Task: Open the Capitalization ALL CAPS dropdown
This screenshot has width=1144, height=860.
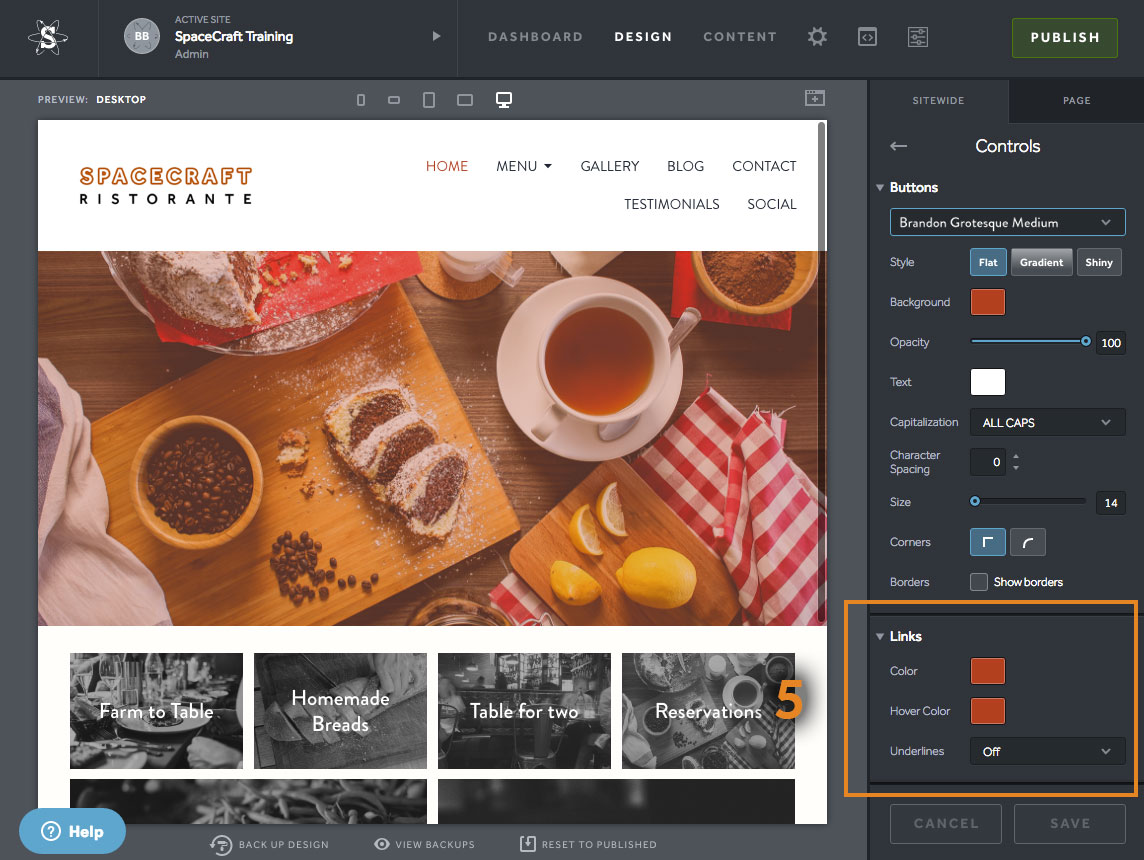Action: [x=1047, y=422]
